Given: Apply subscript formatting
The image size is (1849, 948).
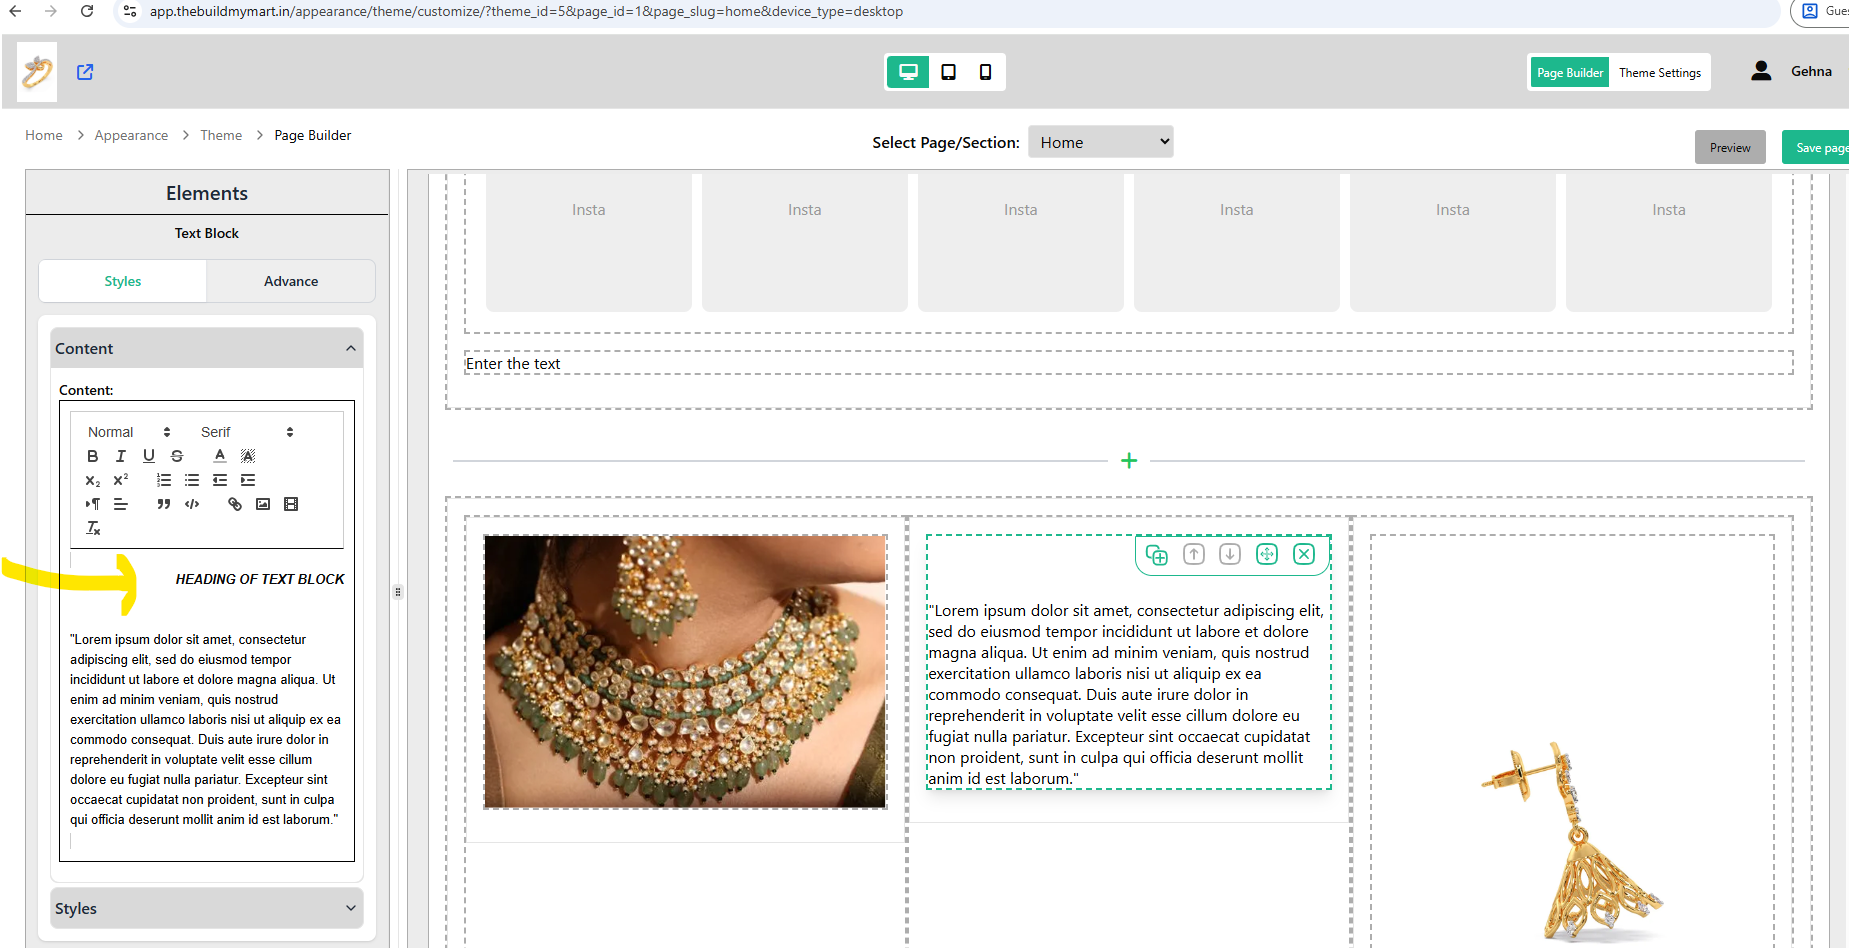Looking at the screenshot, I should tap(93, 480).
